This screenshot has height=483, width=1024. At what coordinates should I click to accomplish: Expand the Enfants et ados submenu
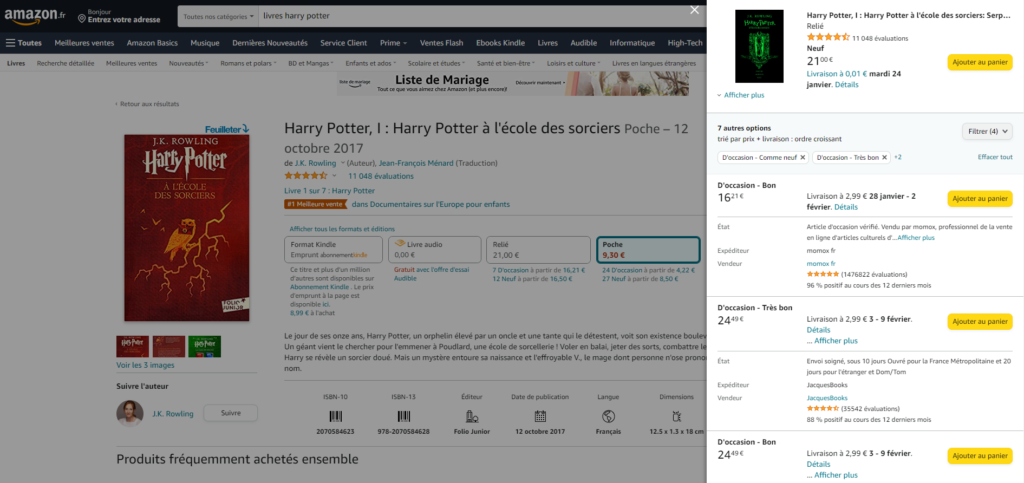370,63
